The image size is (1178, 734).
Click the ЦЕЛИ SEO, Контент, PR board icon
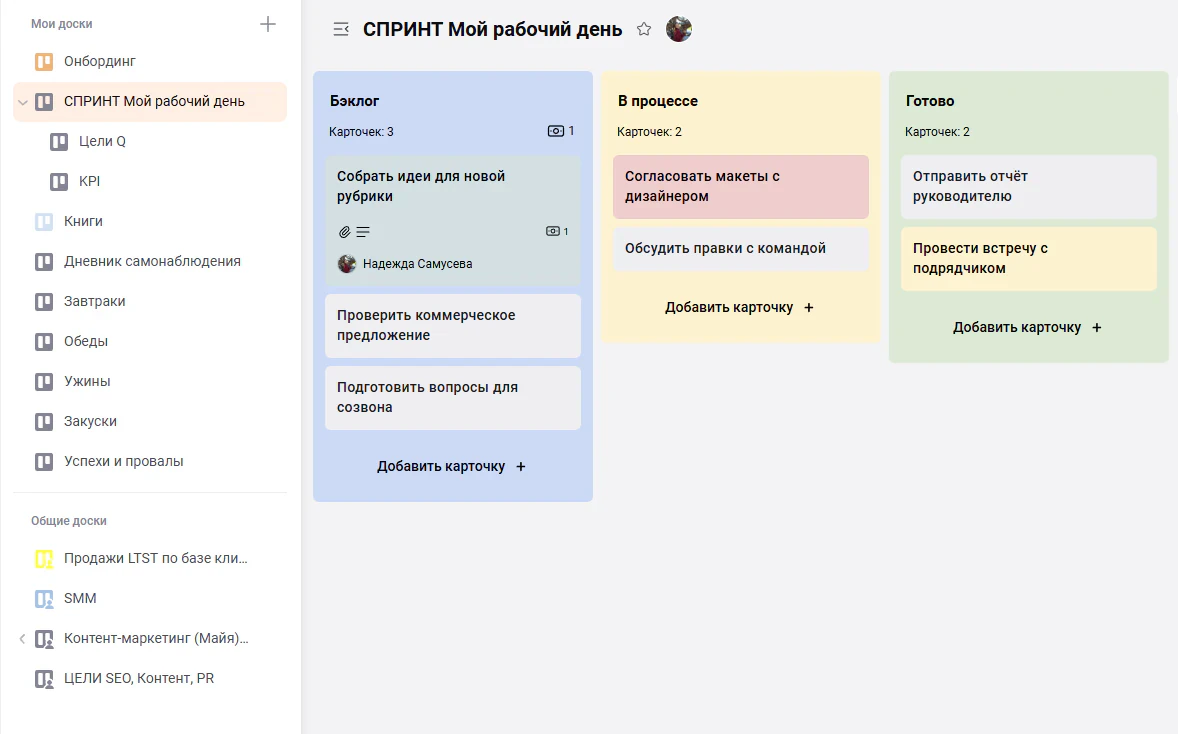pos(44,678)
